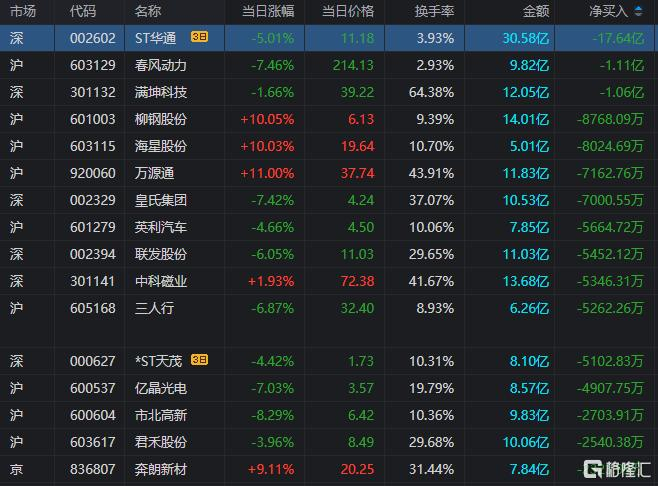Screen dimensions: 658x486
Task: Click the 3日 badge next to ST华通
Action: (199, 37)
